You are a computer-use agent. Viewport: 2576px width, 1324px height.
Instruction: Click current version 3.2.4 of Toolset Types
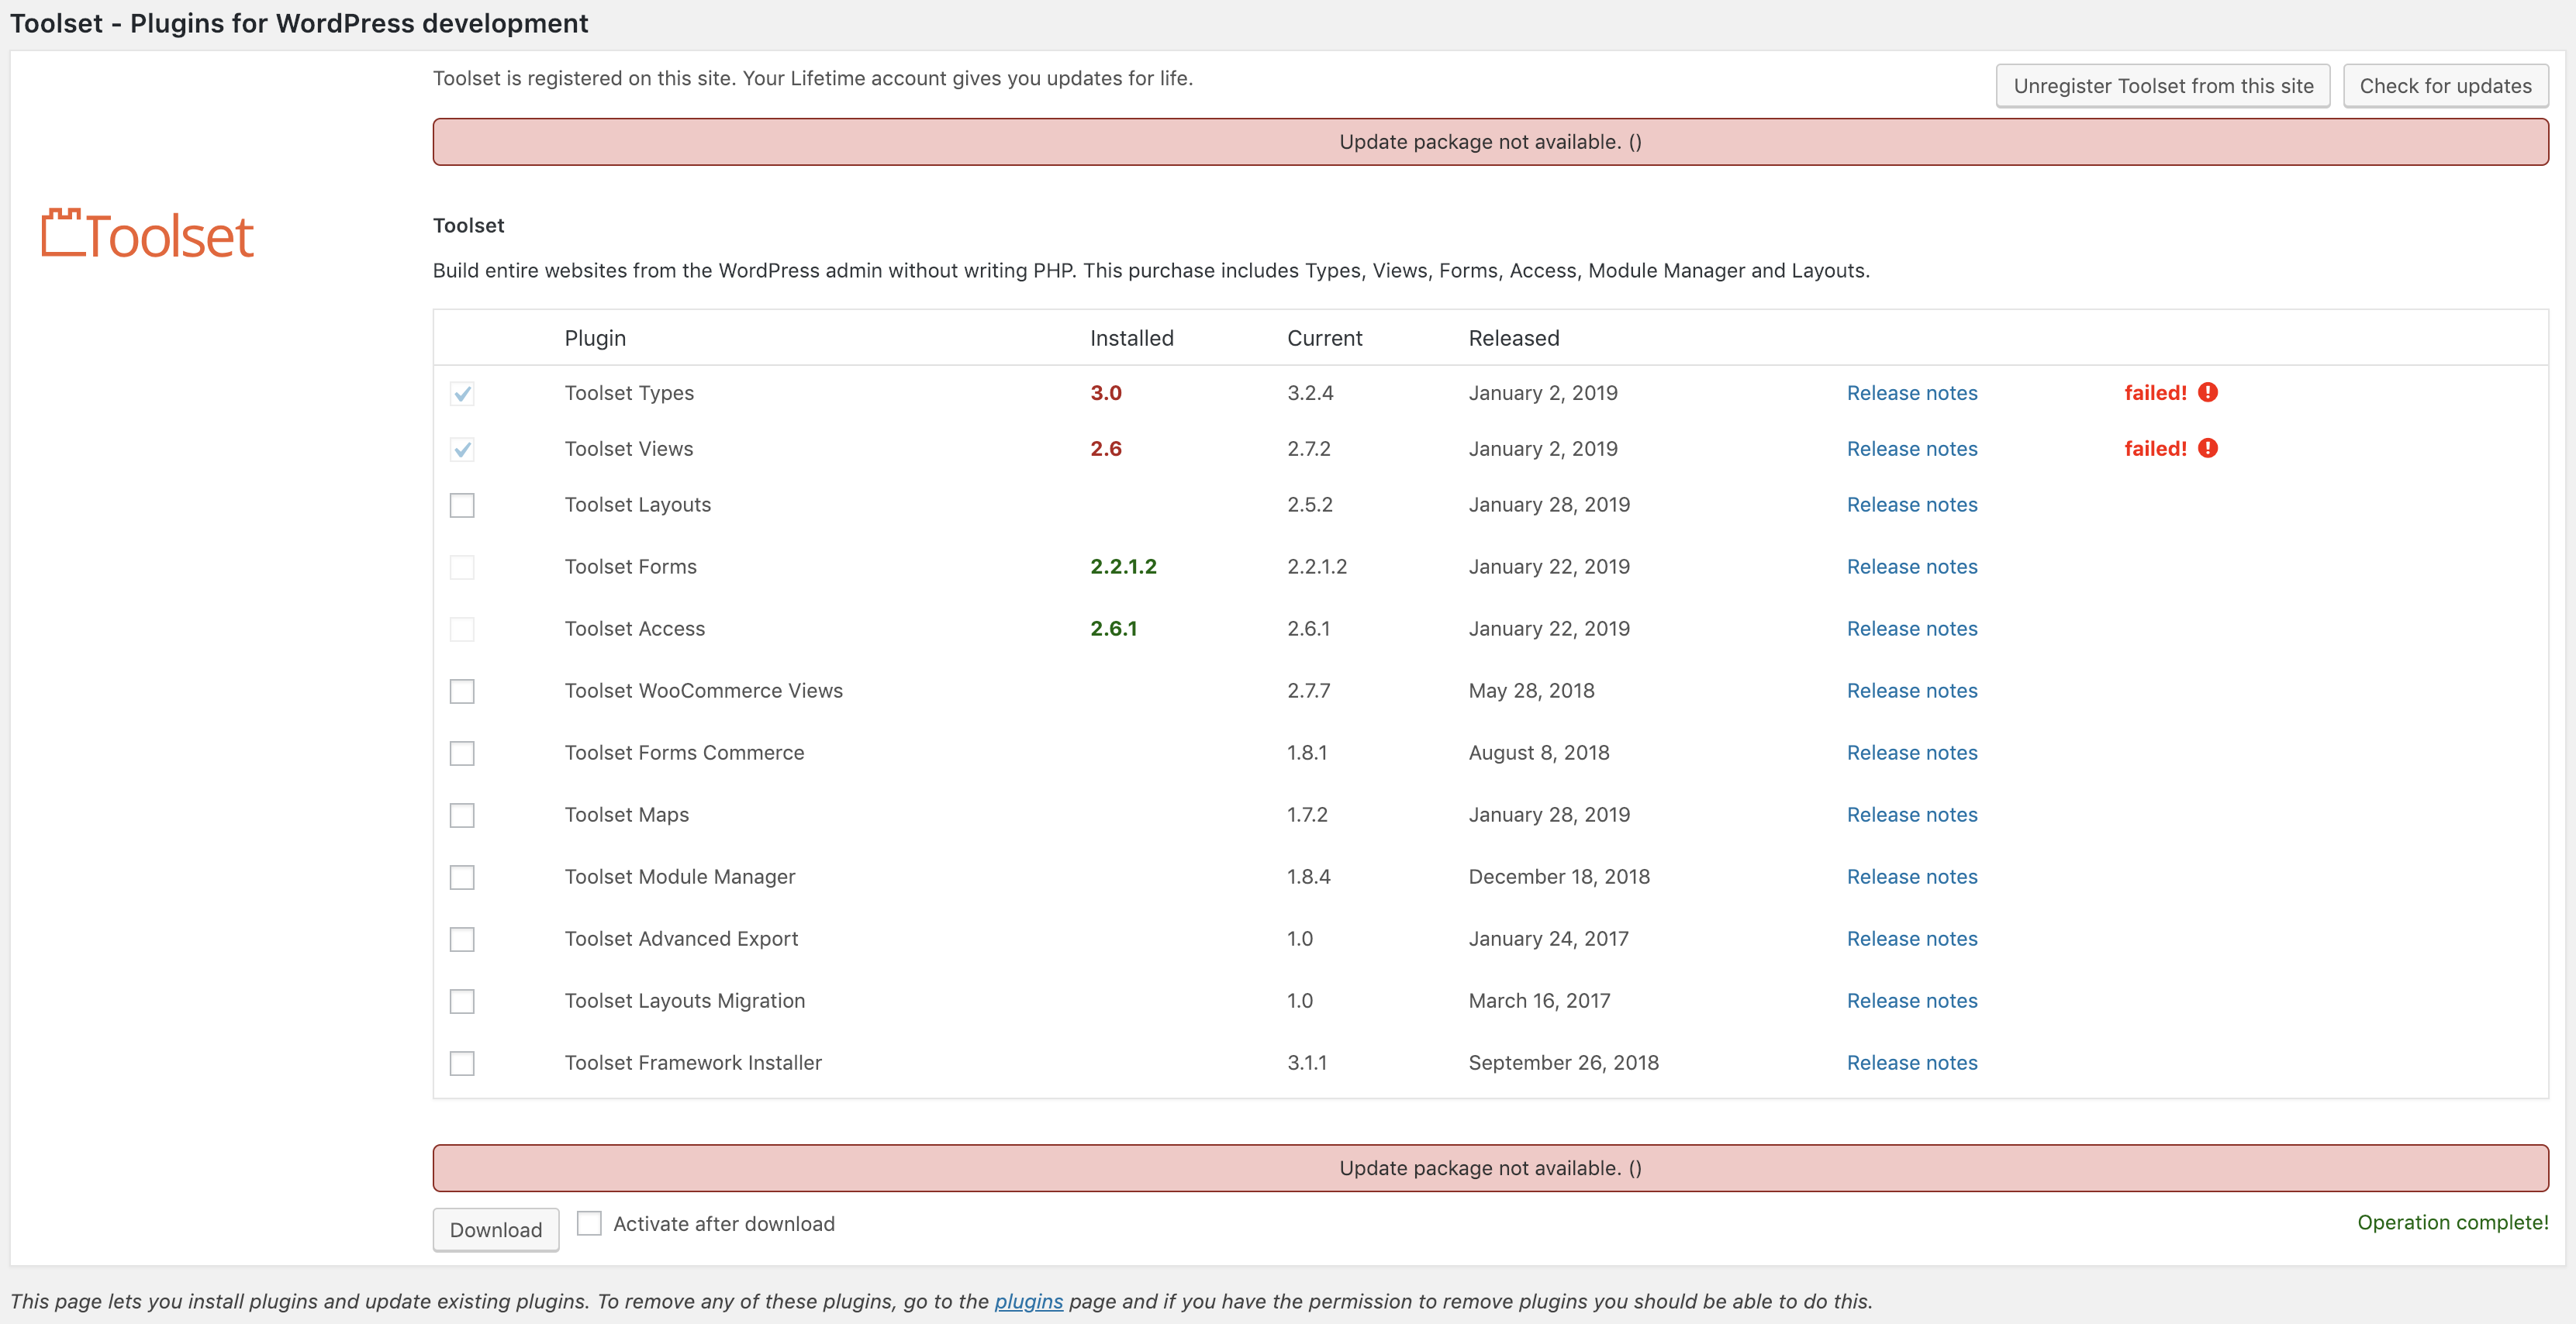point(1310,393)
